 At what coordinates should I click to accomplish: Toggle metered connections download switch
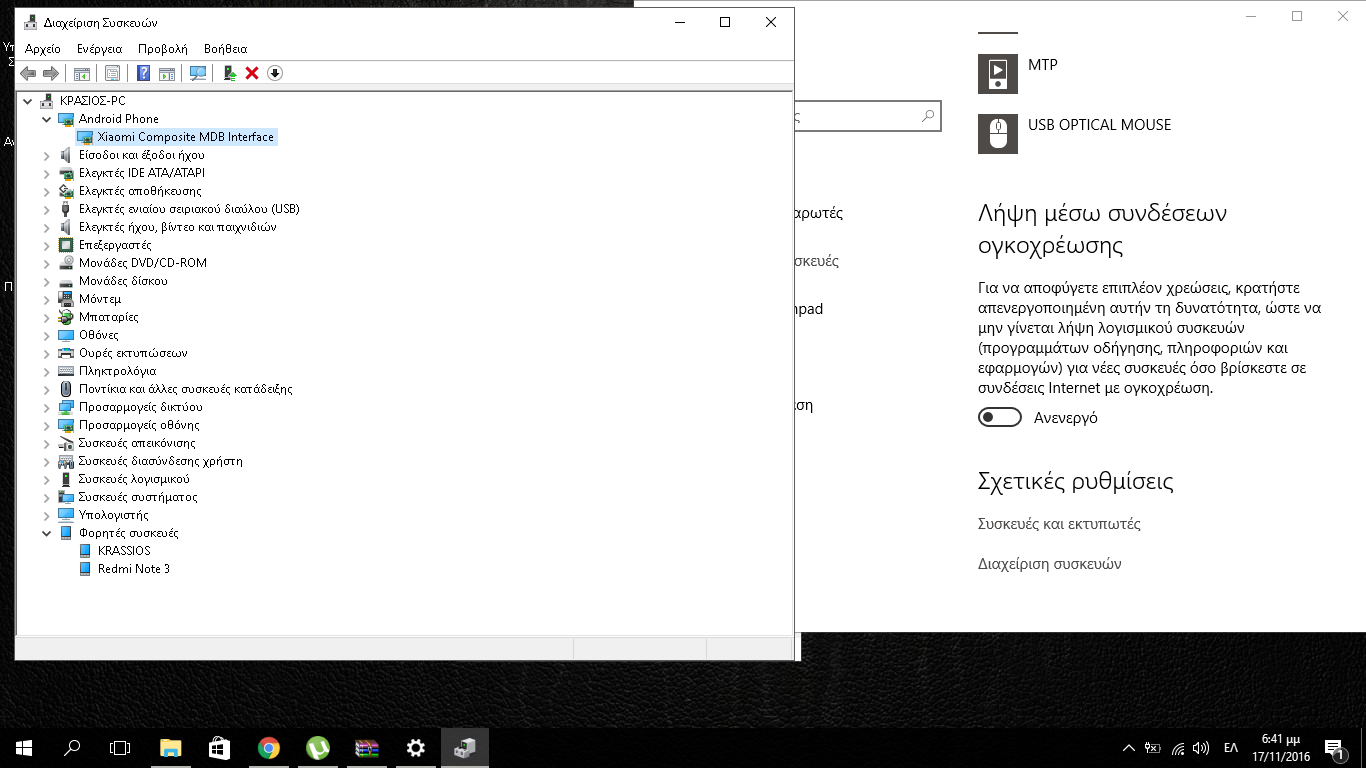(999, 417)
